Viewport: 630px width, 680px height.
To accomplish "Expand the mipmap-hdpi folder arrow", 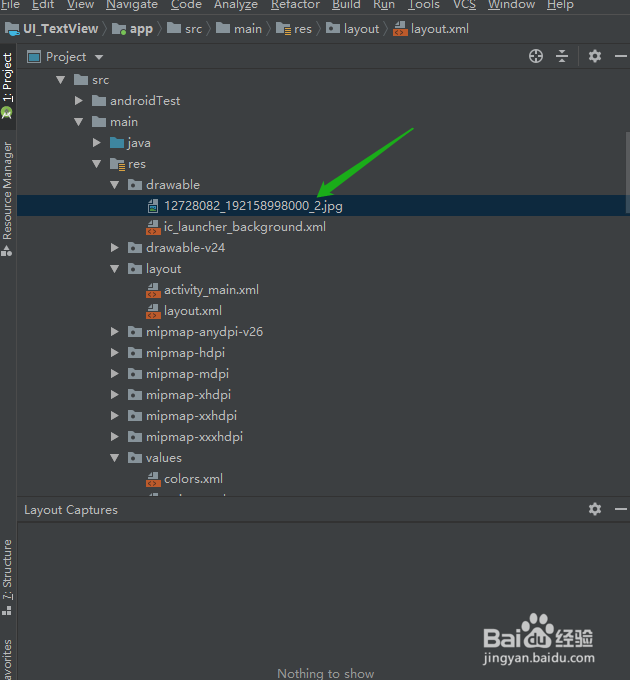I will [x=115, y=353].
